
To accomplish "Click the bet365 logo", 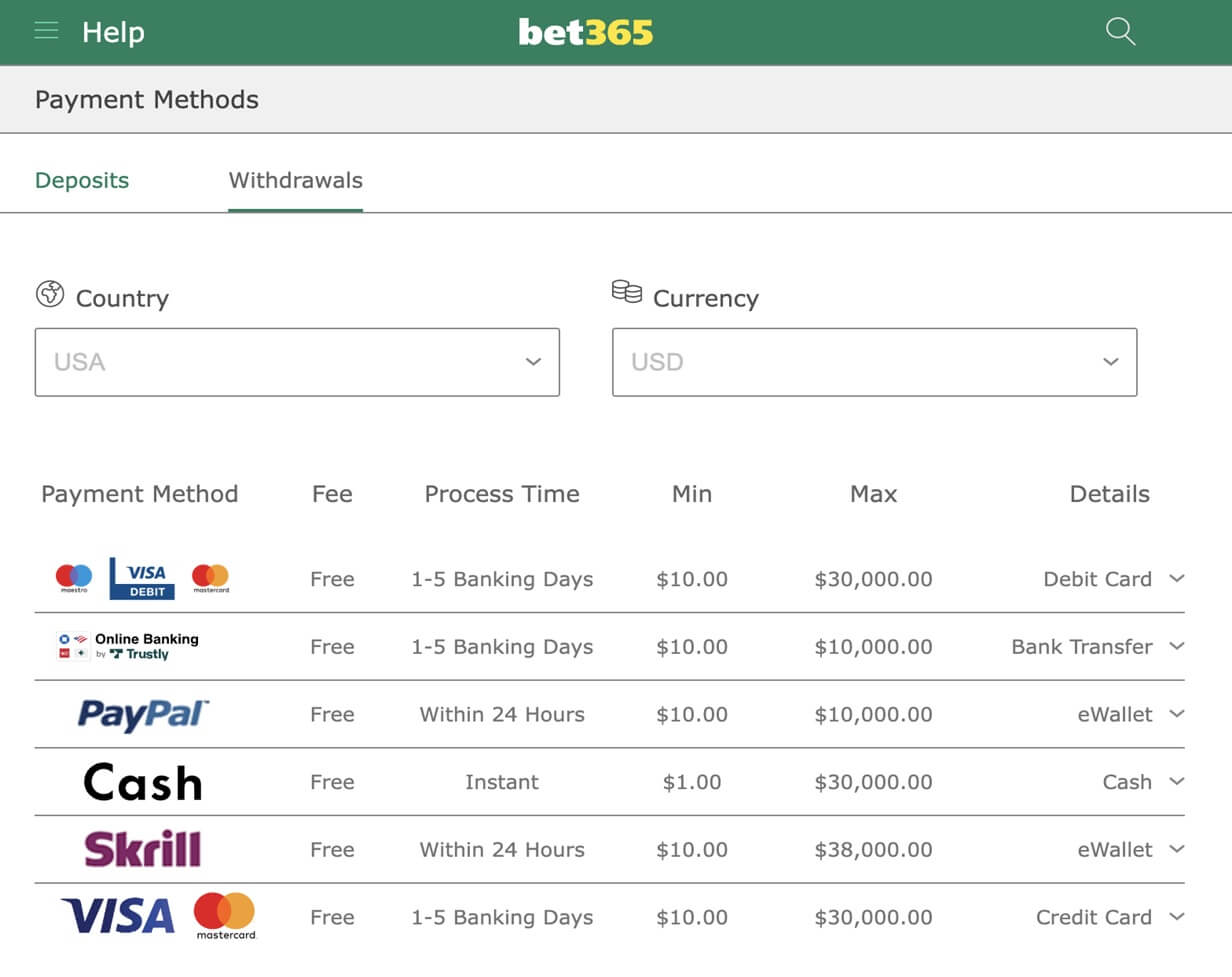I will 586,32.
